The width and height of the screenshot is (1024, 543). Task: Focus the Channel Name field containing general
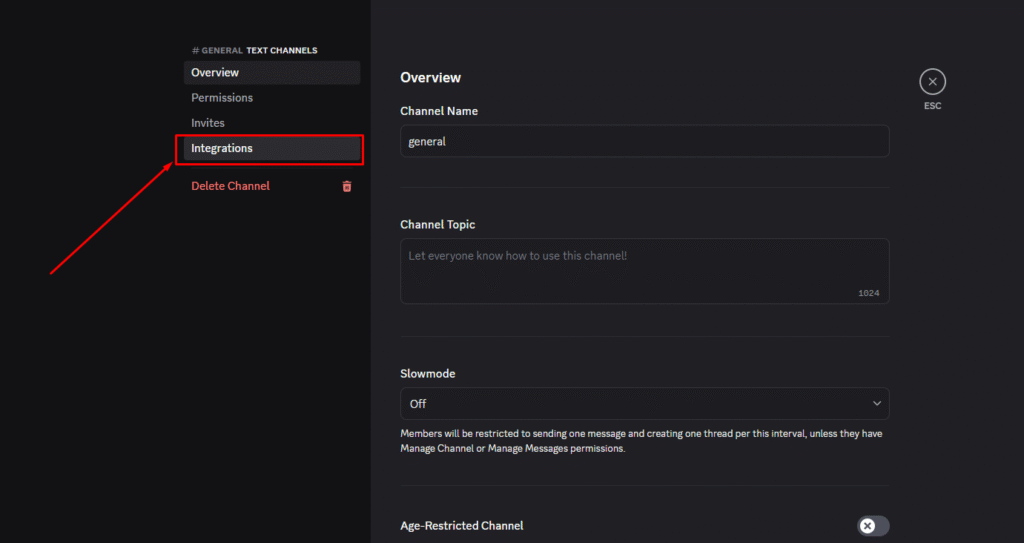pyautogui.click(x=645, y=141)
